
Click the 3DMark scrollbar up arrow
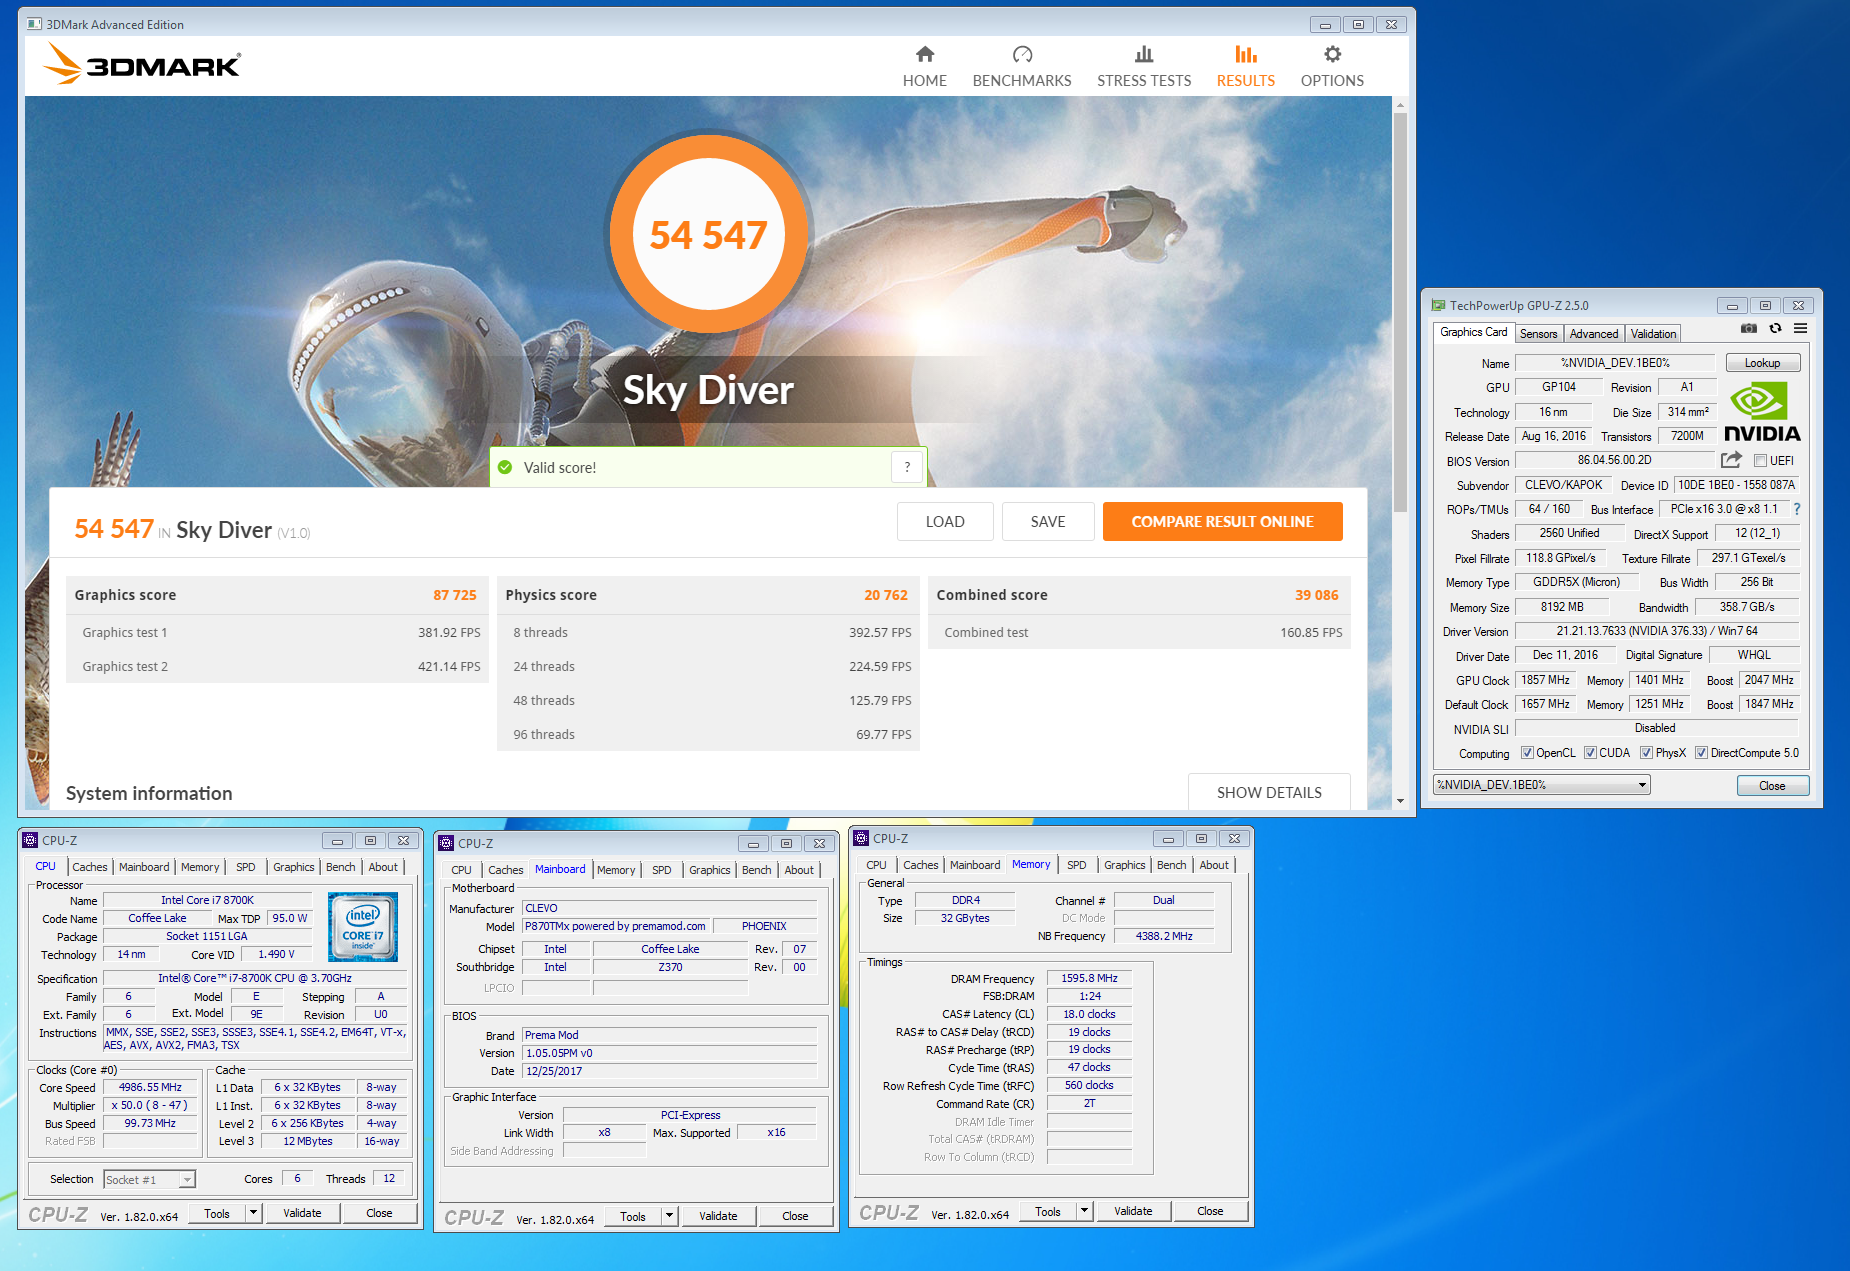coord(1400,104)
